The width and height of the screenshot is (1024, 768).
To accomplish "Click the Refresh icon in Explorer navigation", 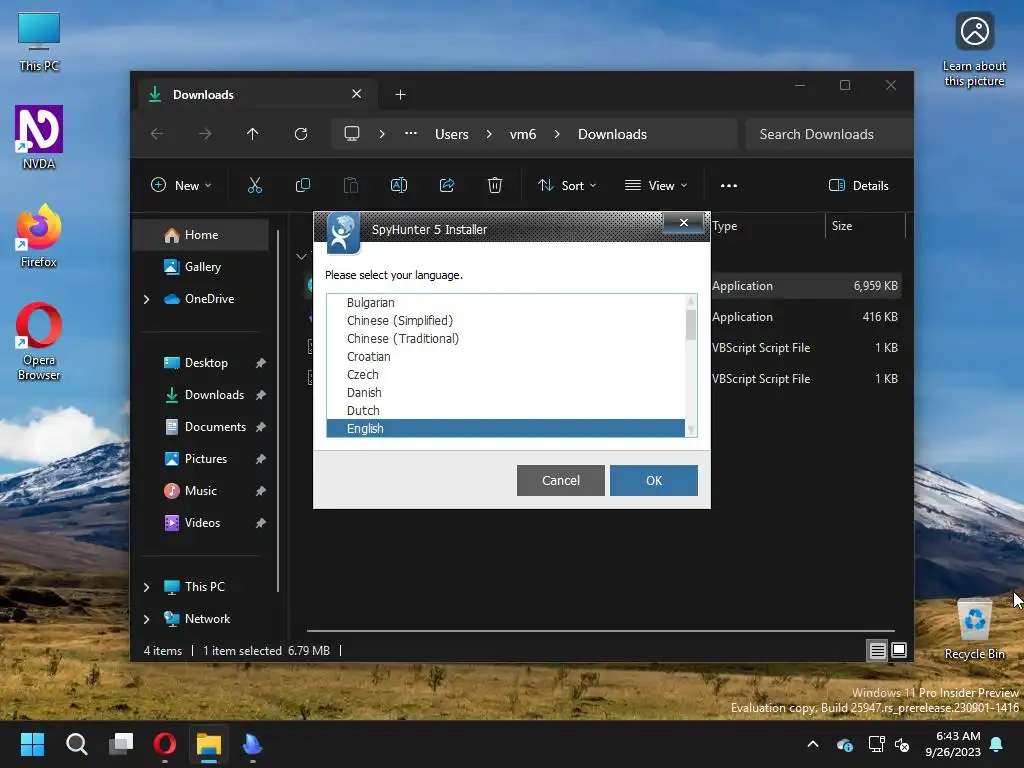I will [x=300, y=134].
